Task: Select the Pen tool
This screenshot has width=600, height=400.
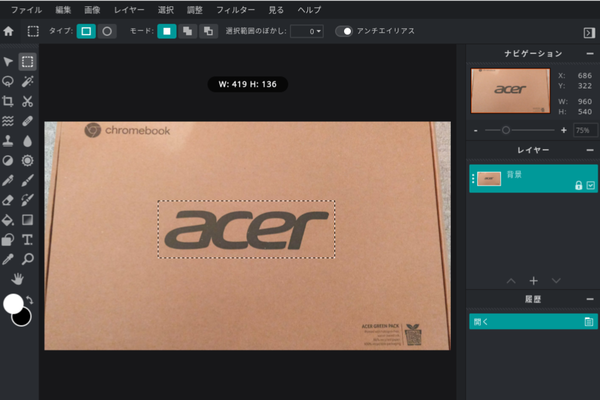Action: pyautogui.click(x=8, y=180)
